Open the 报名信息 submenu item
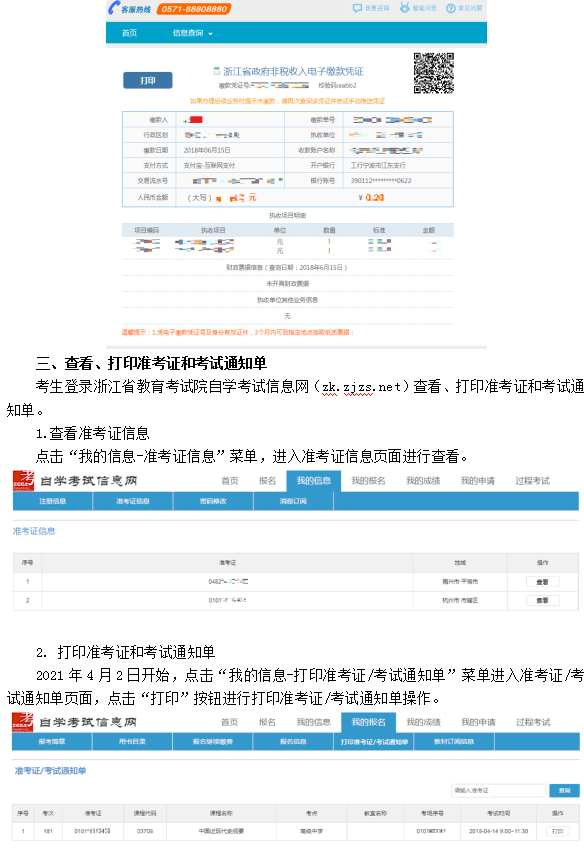Viewport: 584px width, 855px height. click(293, 742)
